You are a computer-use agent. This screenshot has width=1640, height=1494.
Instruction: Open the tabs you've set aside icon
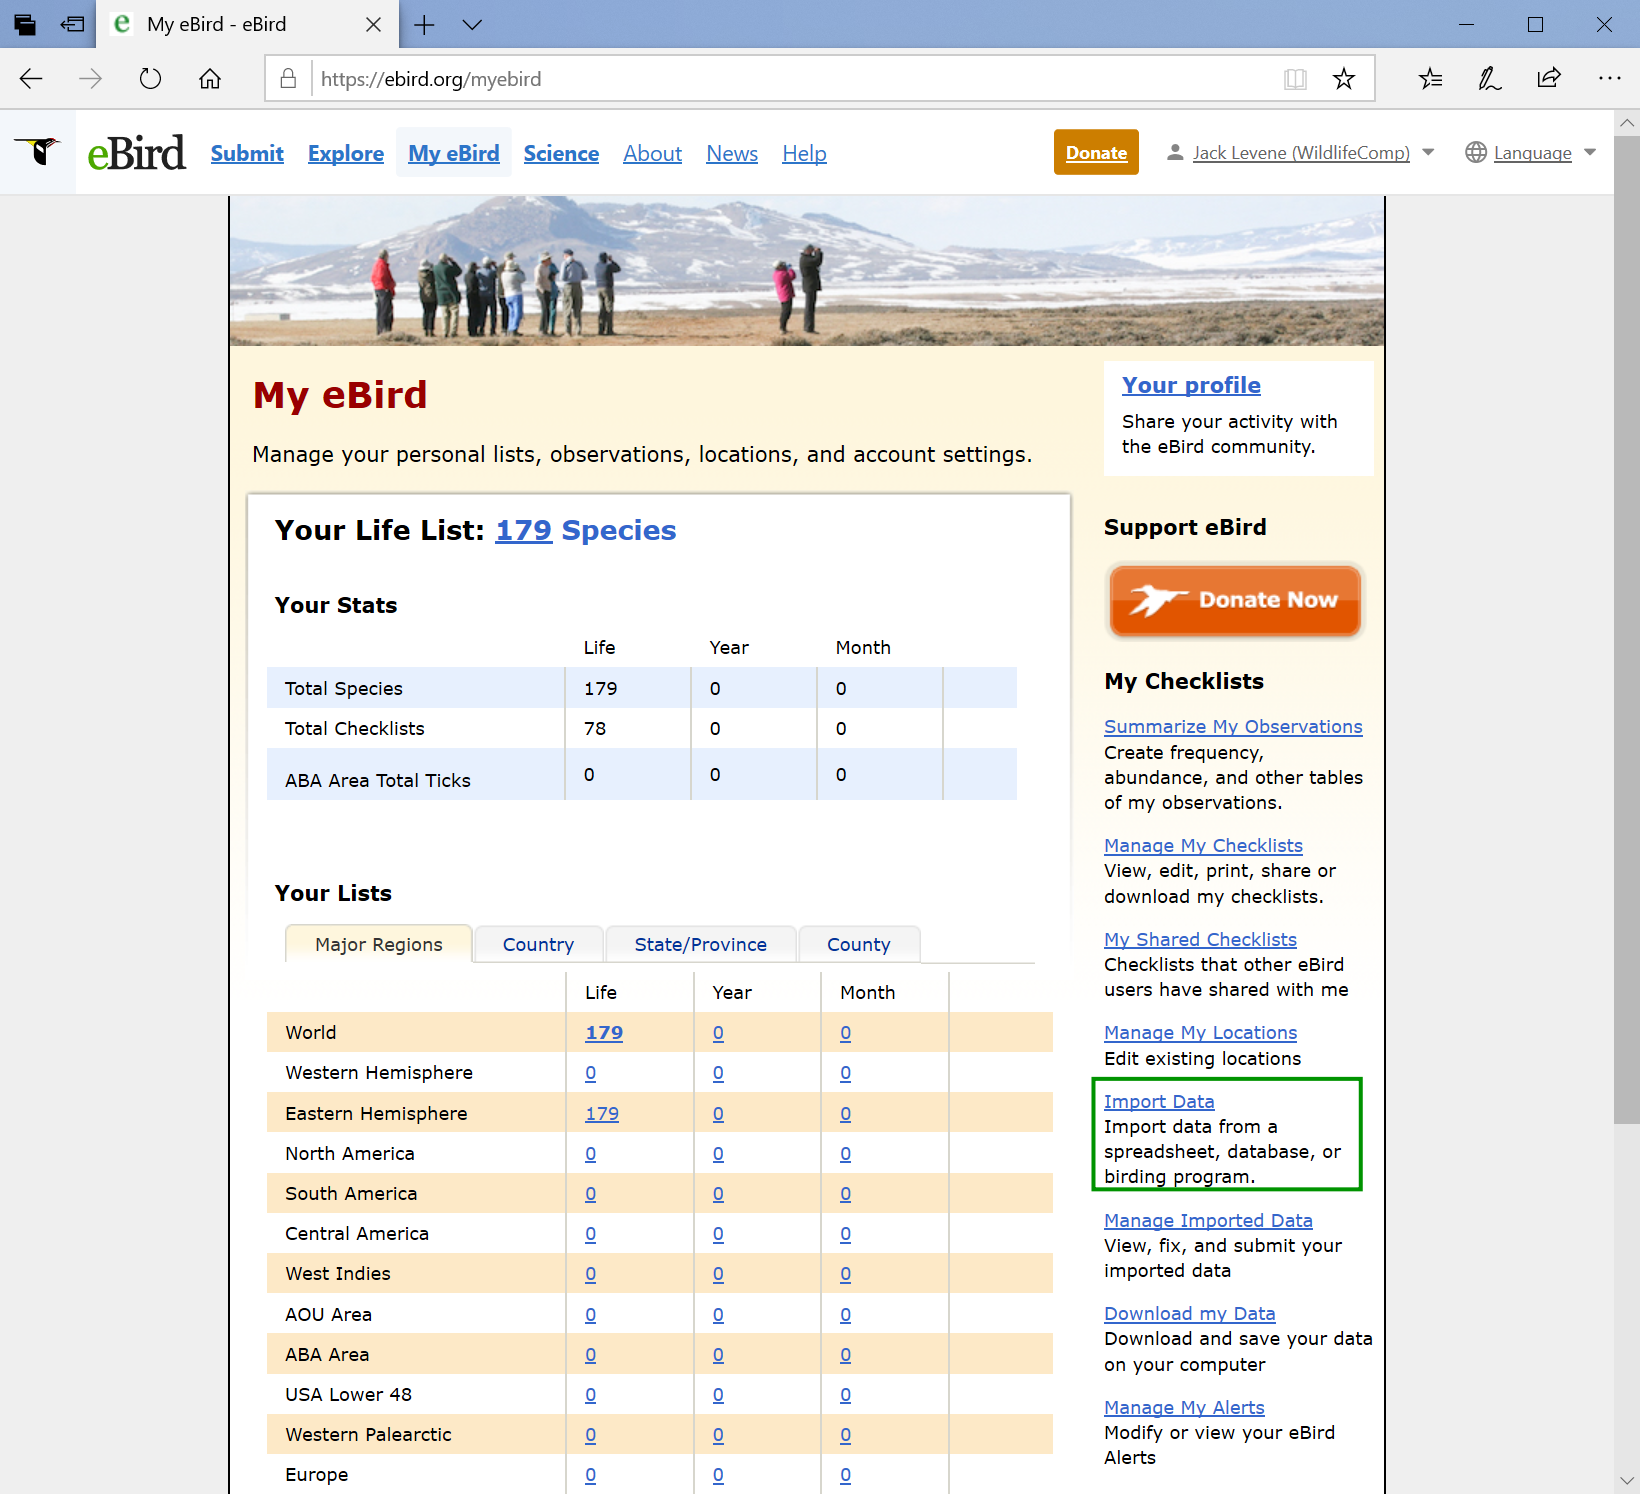coord(25,24)
